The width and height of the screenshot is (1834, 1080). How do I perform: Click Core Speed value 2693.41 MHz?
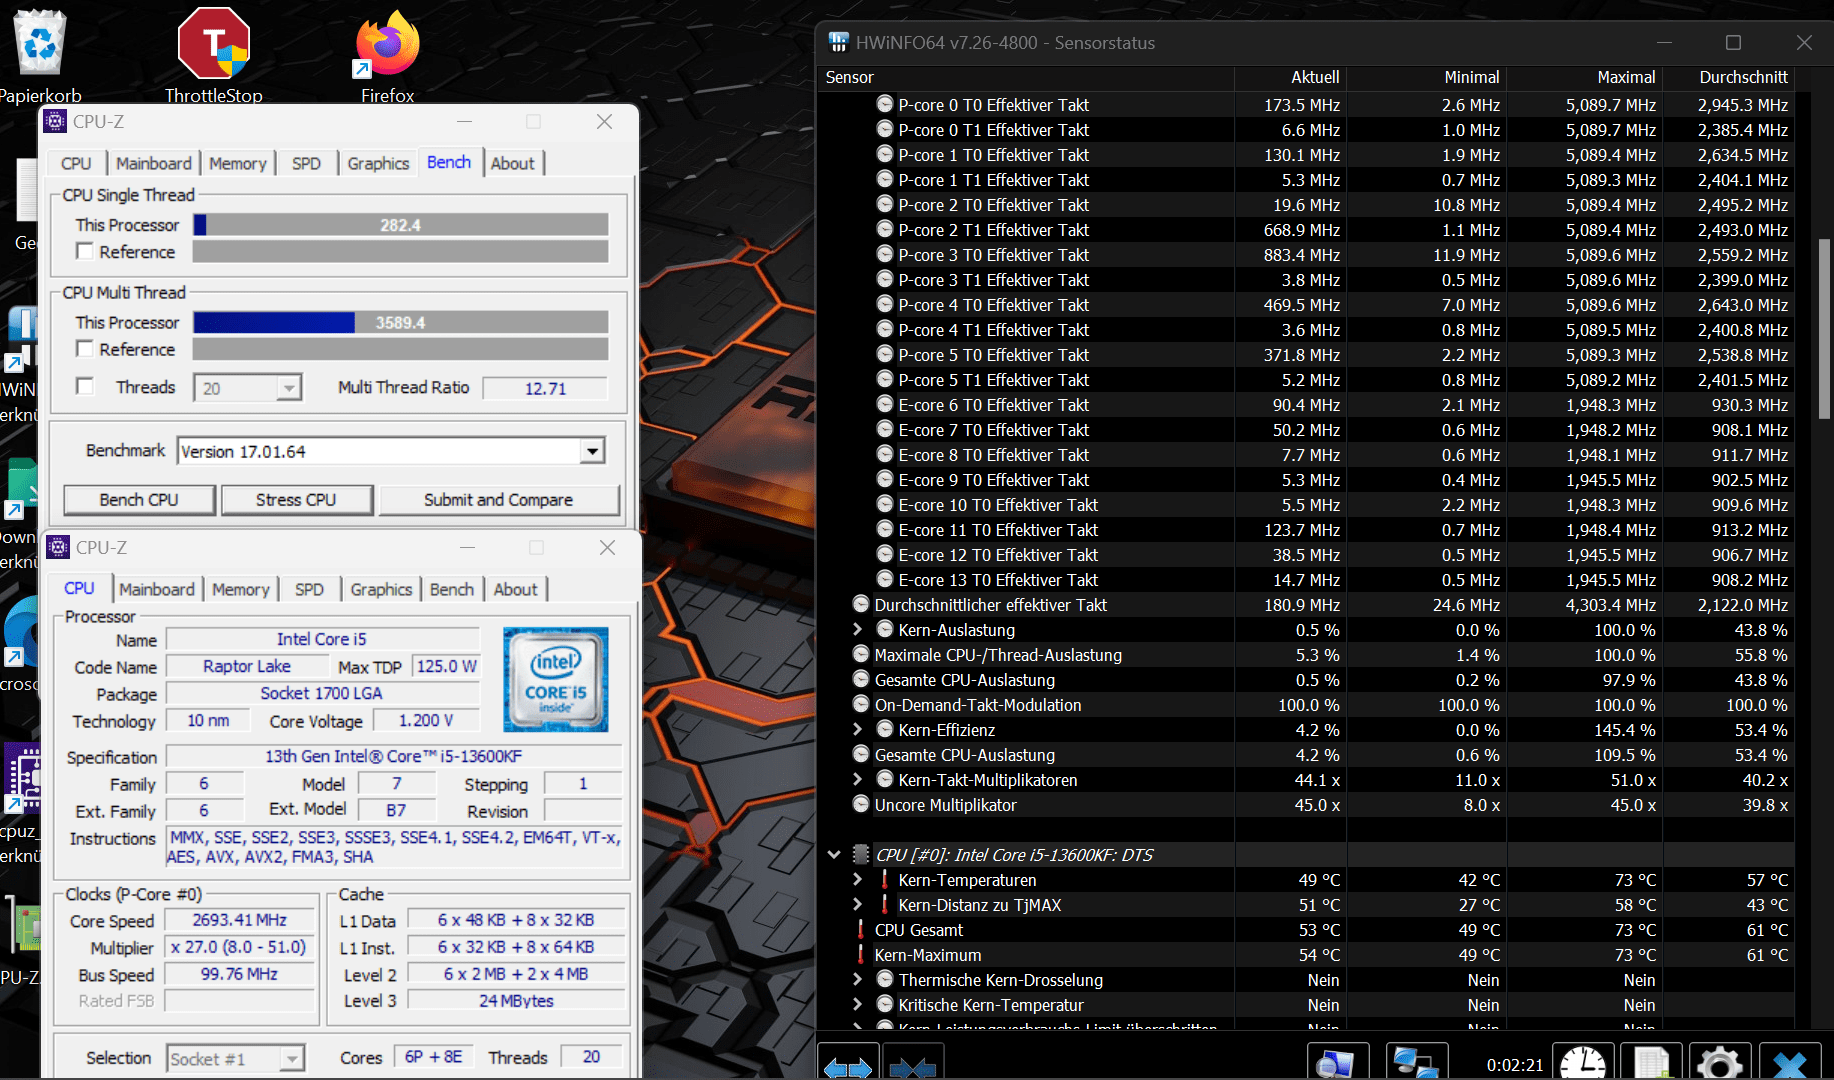point(240,919)
